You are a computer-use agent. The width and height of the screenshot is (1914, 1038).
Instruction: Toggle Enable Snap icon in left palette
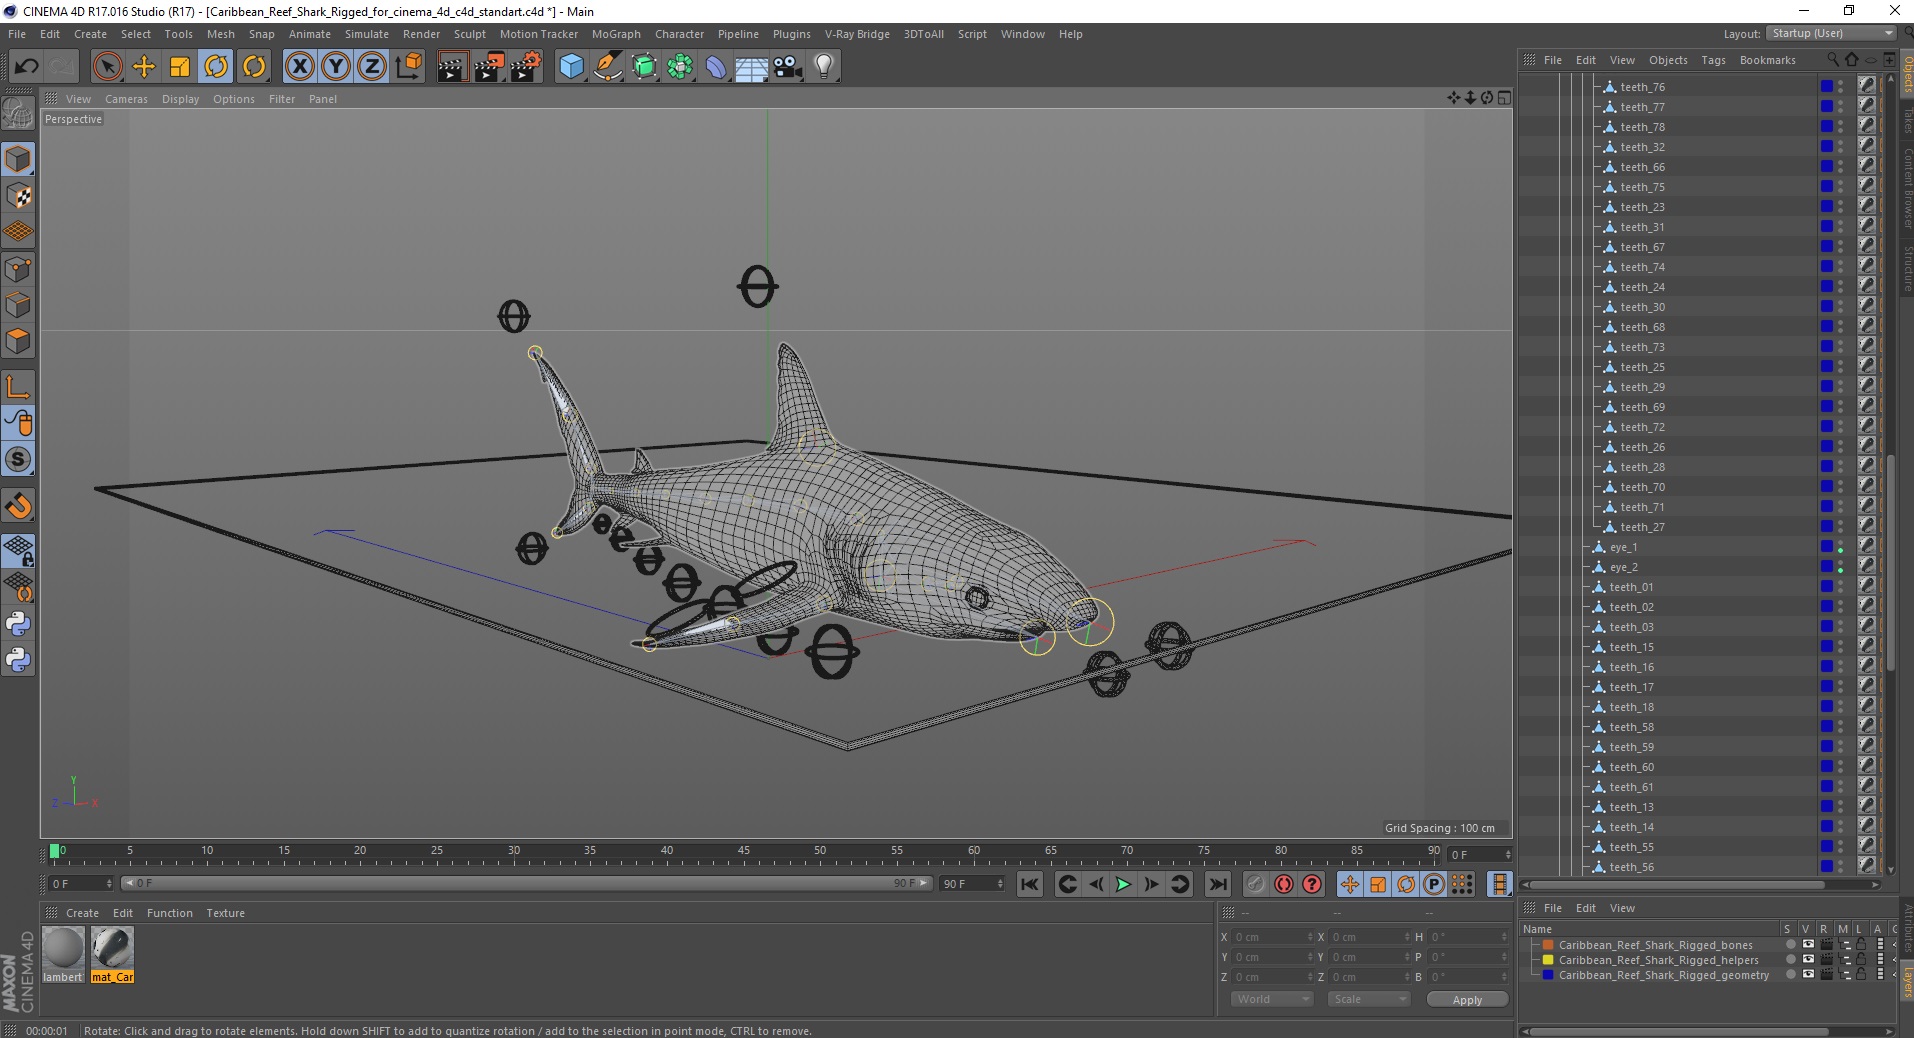click(x=18, y=460)
